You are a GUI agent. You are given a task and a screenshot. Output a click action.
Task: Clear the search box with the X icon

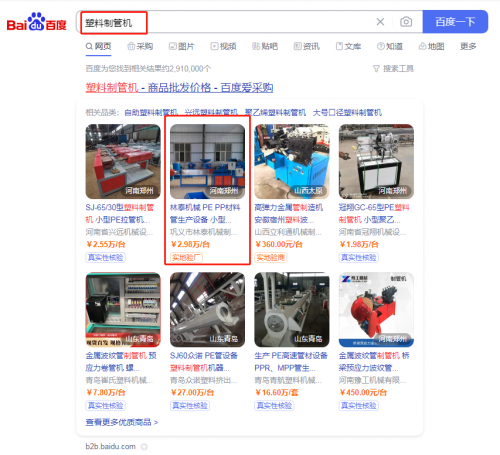[x=380, y=22]
